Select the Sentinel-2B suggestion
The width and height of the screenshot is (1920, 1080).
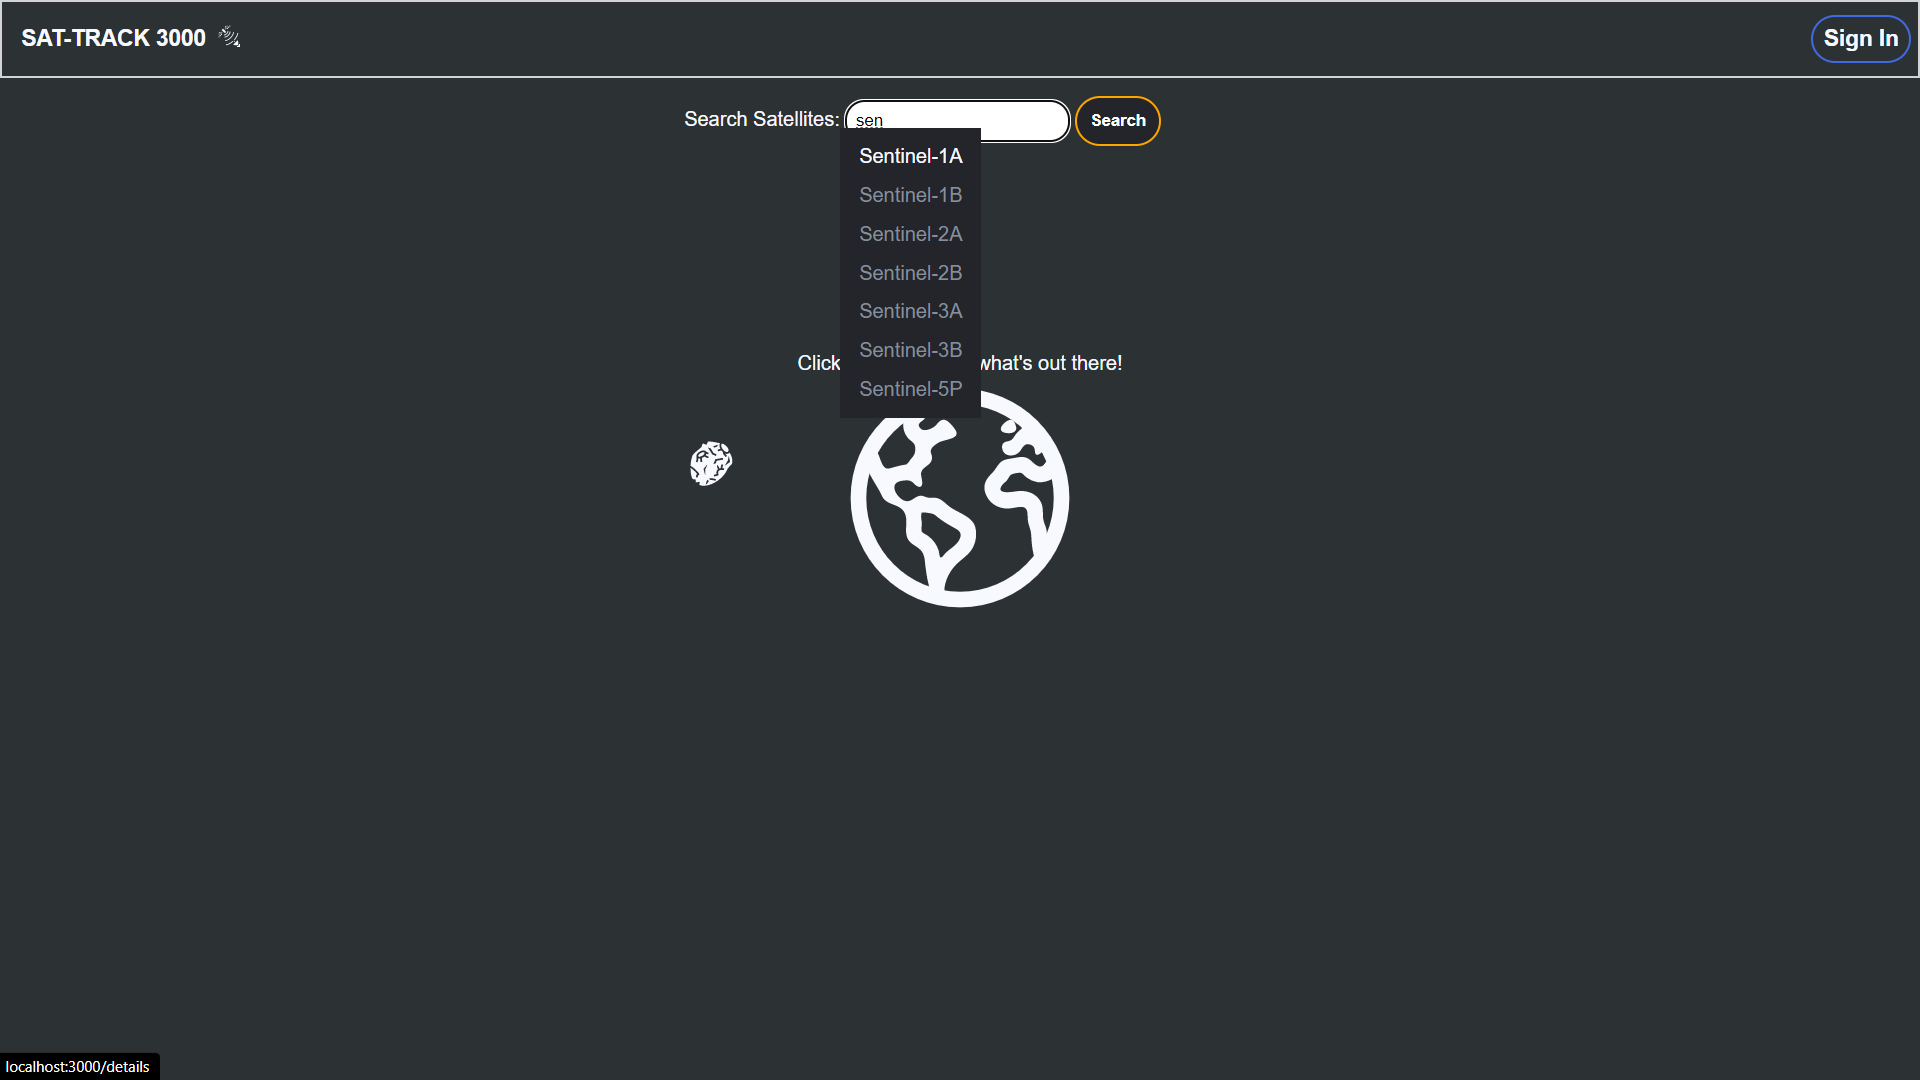(910, 273)
